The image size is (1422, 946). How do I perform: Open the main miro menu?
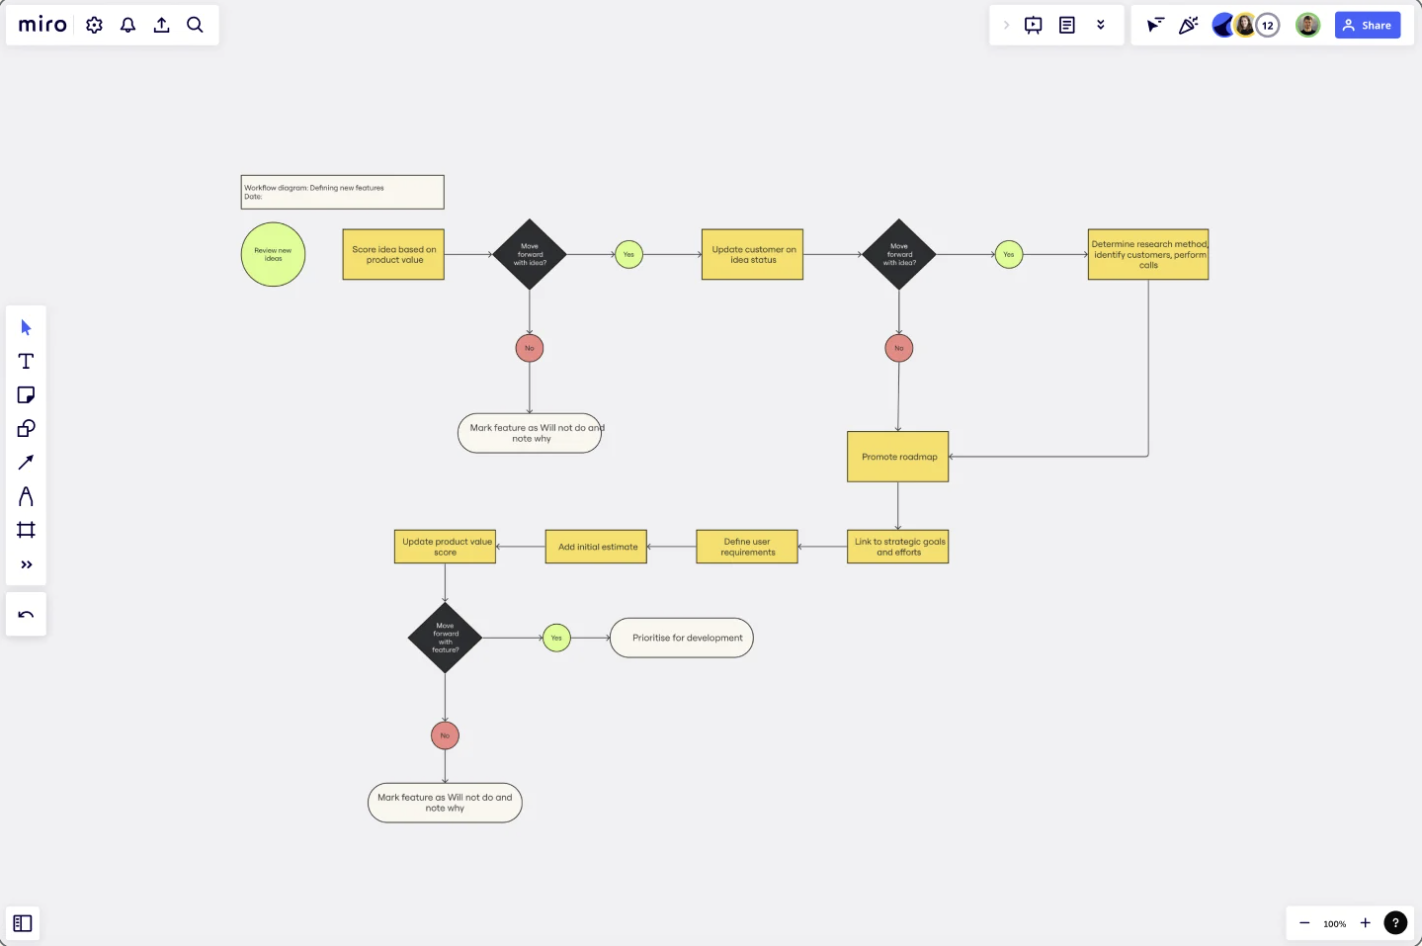pos(41,24)
